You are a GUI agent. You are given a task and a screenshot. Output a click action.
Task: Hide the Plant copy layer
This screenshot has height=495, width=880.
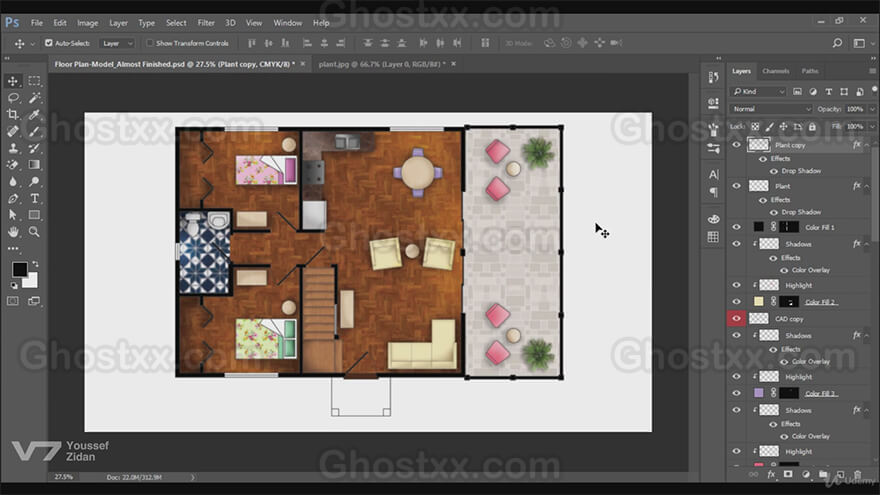pyautogui.click(x=736, y=145)
